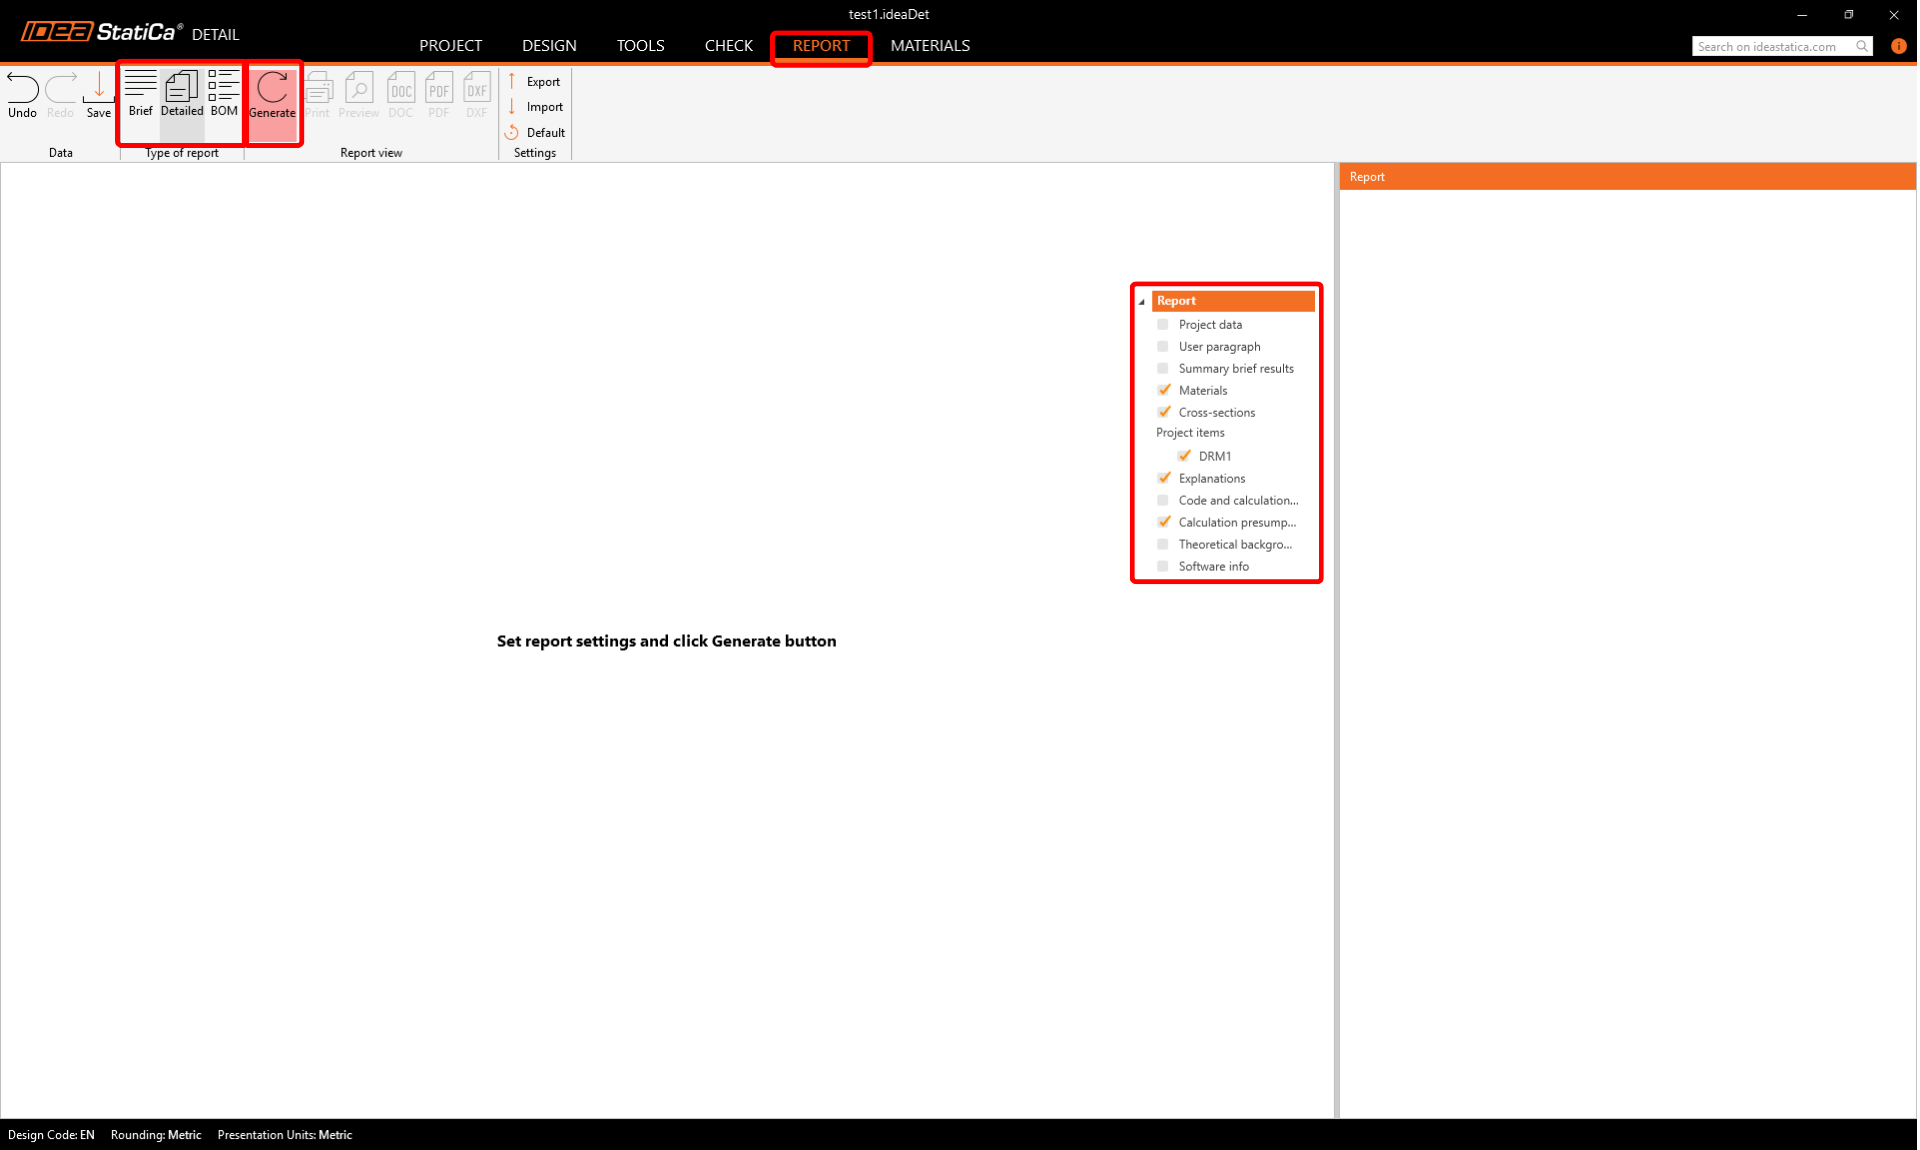Viewport: 1920px width, 1150px height.
Task: Open the CHECK ribbon tab
Action: (x=728, y=46)
